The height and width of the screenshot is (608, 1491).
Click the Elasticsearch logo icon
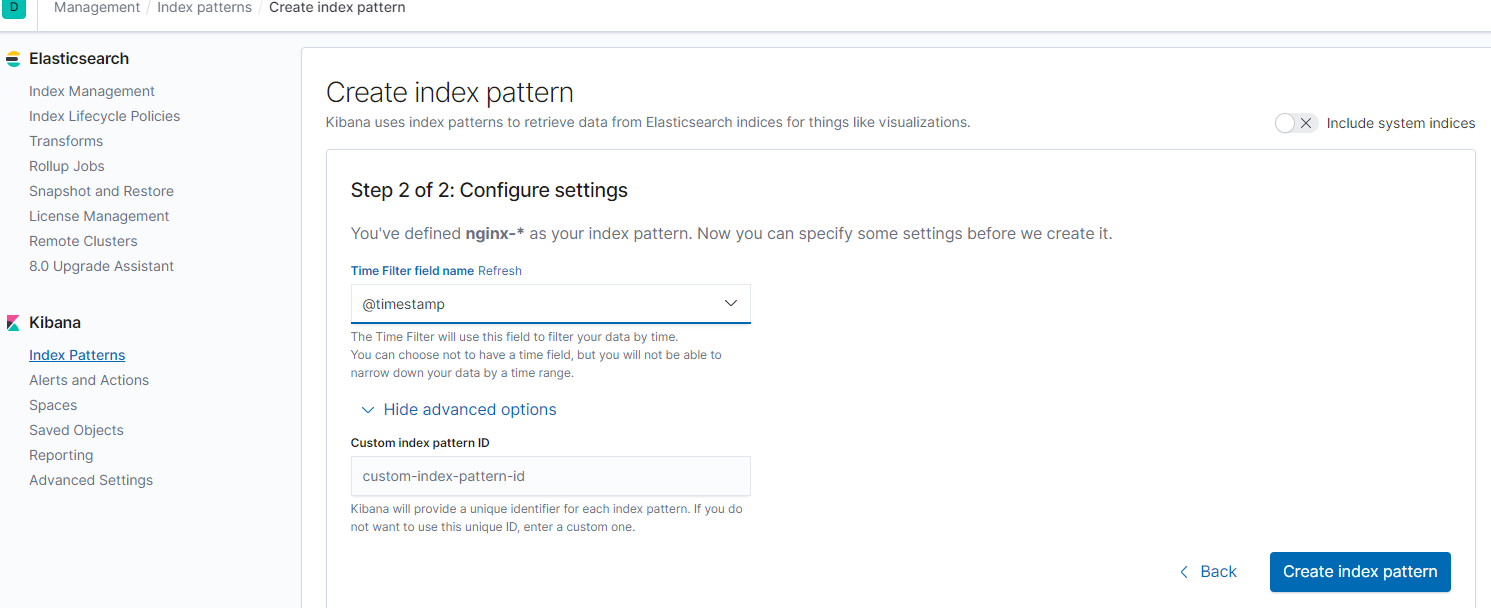click(x=13, y=59)
